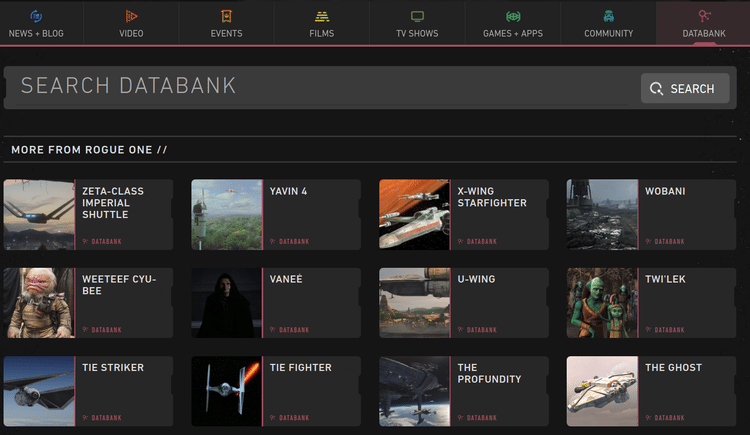Open the TIE Fighter thumbnail

point(227,391)
